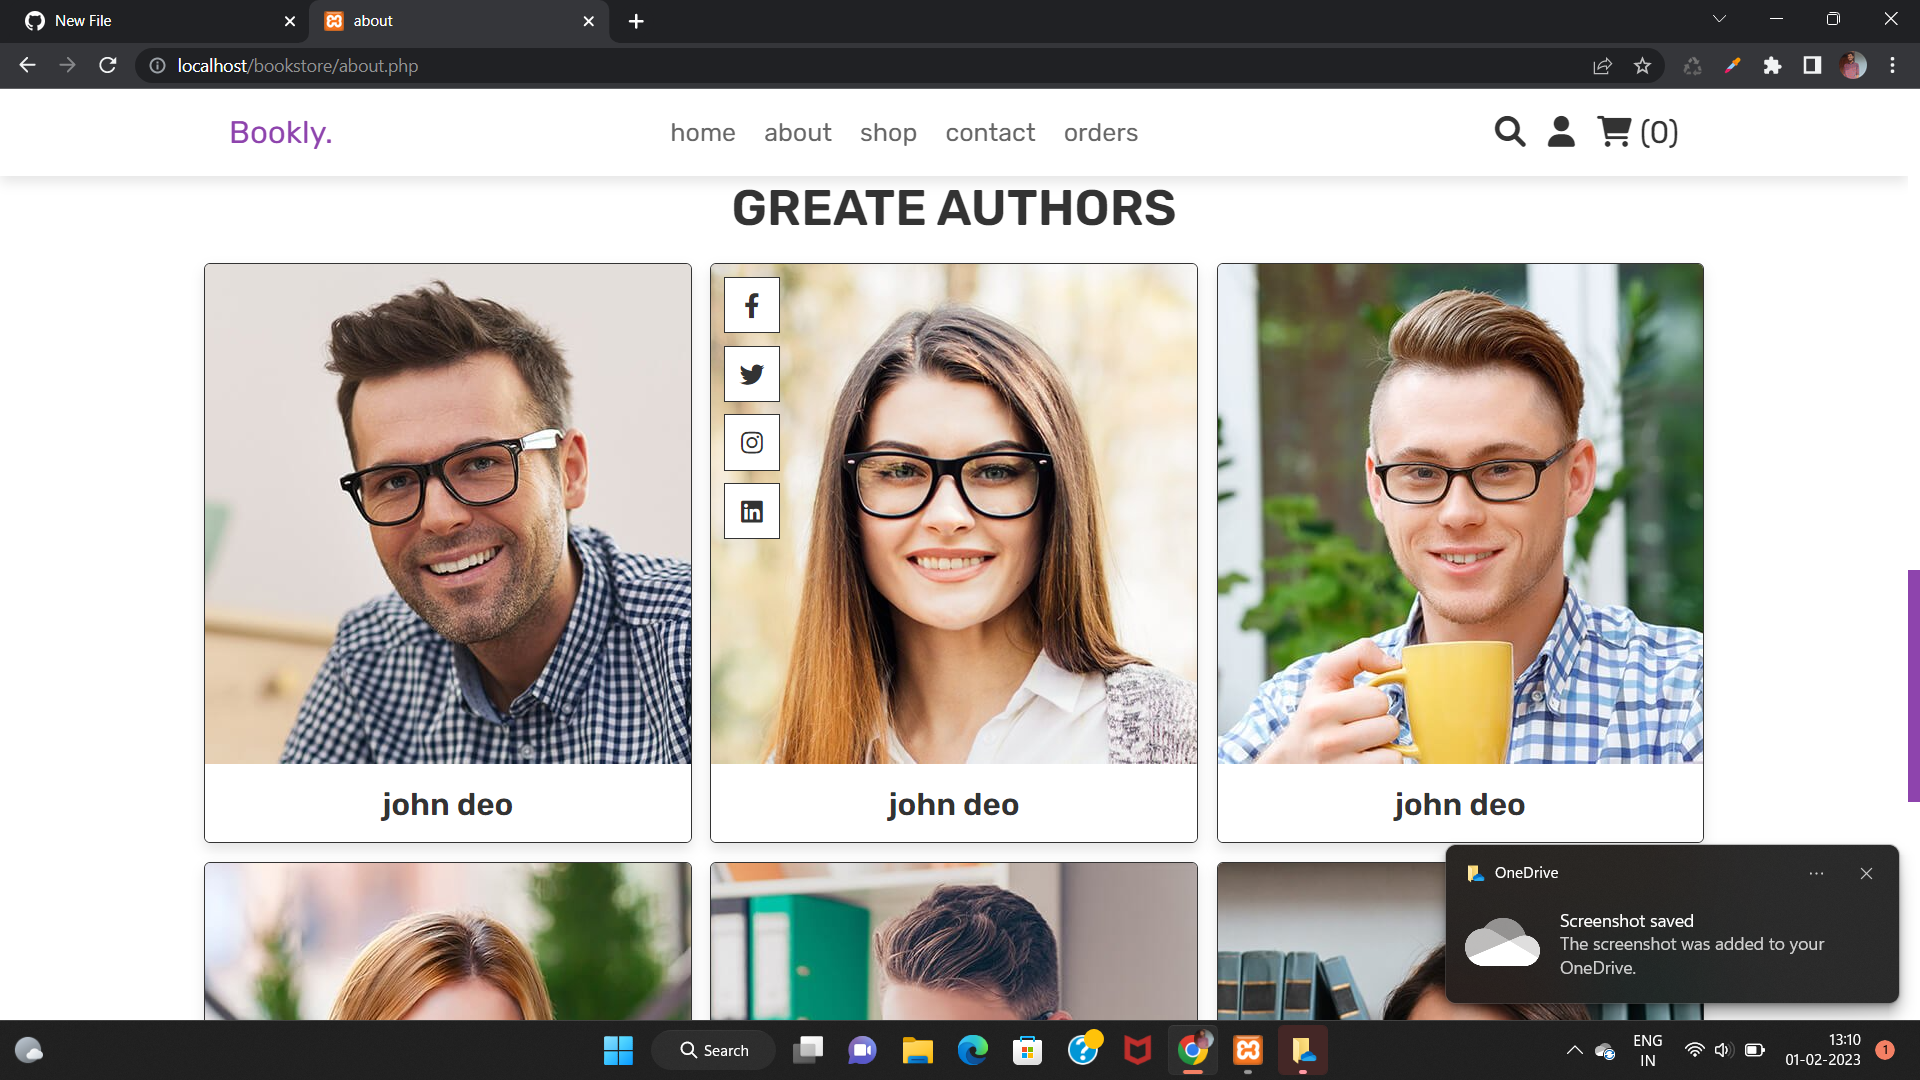Open the search icon in Bookly header
The image size is (1920, 1080).
1510,132
